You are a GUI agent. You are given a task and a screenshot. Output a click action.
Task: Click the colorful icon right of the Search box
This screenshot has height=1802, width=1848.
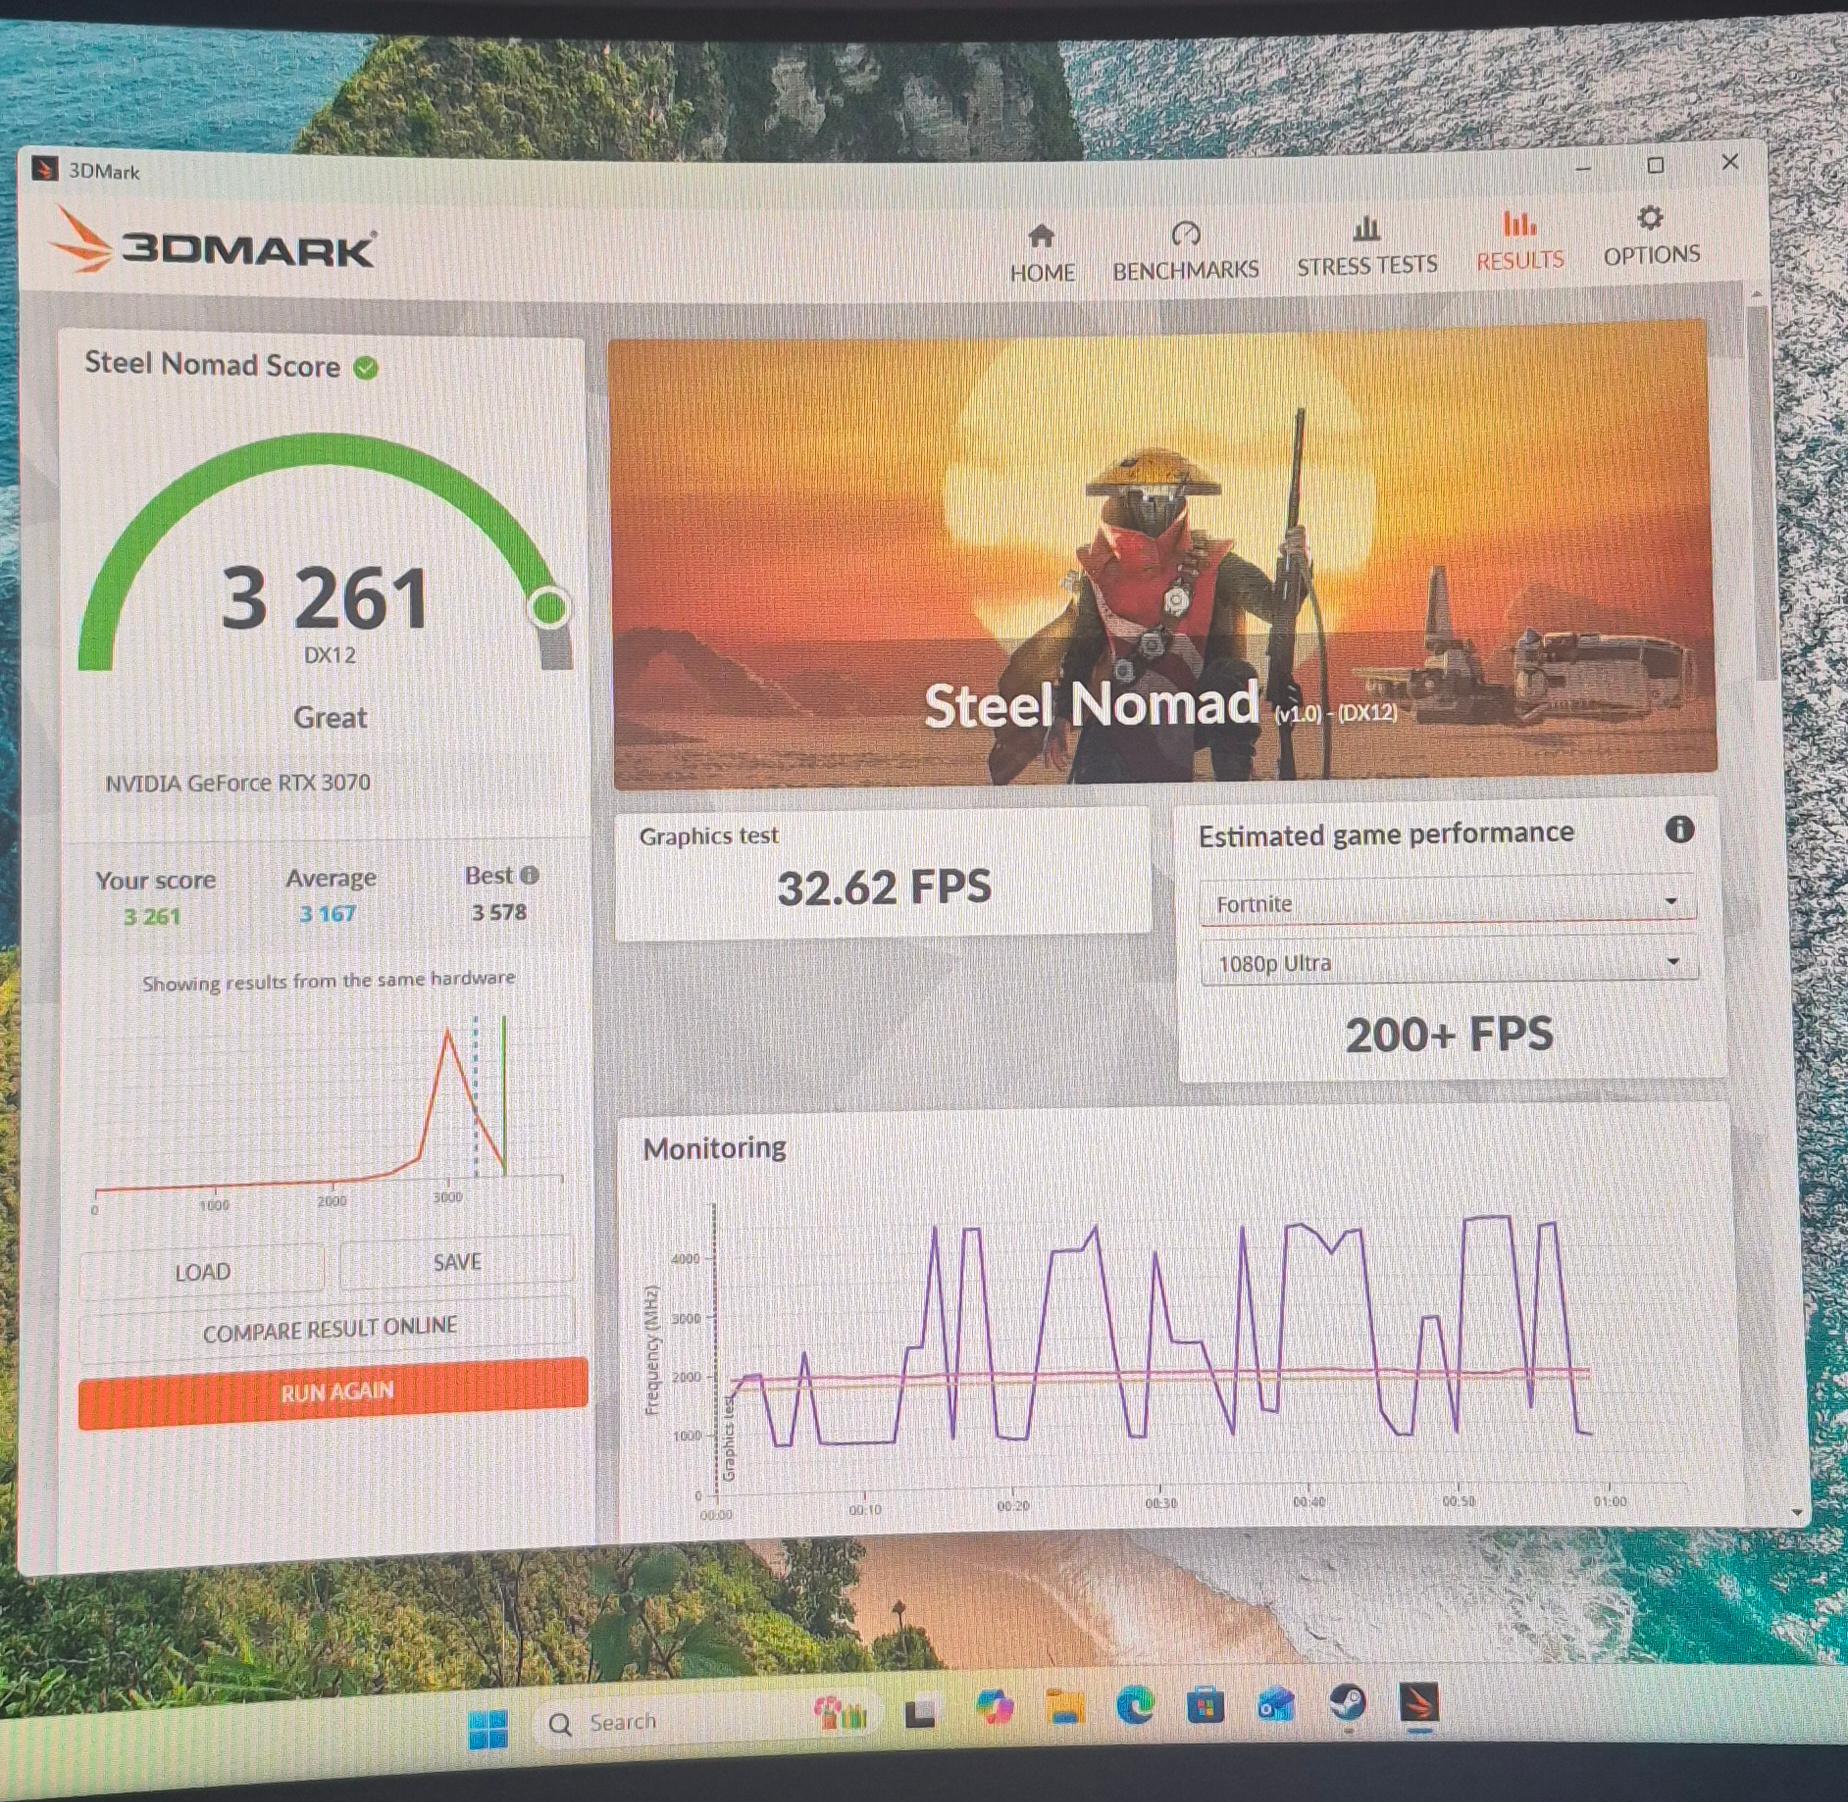click(x=840, y=1715)
